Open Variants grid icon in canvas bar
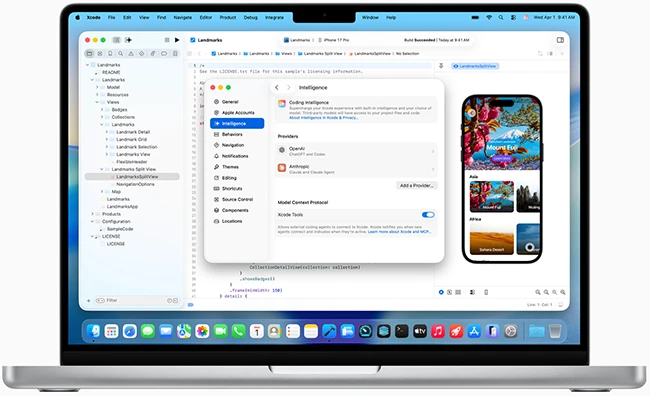This screenshot has height=396, width=650. pos(458,292)
